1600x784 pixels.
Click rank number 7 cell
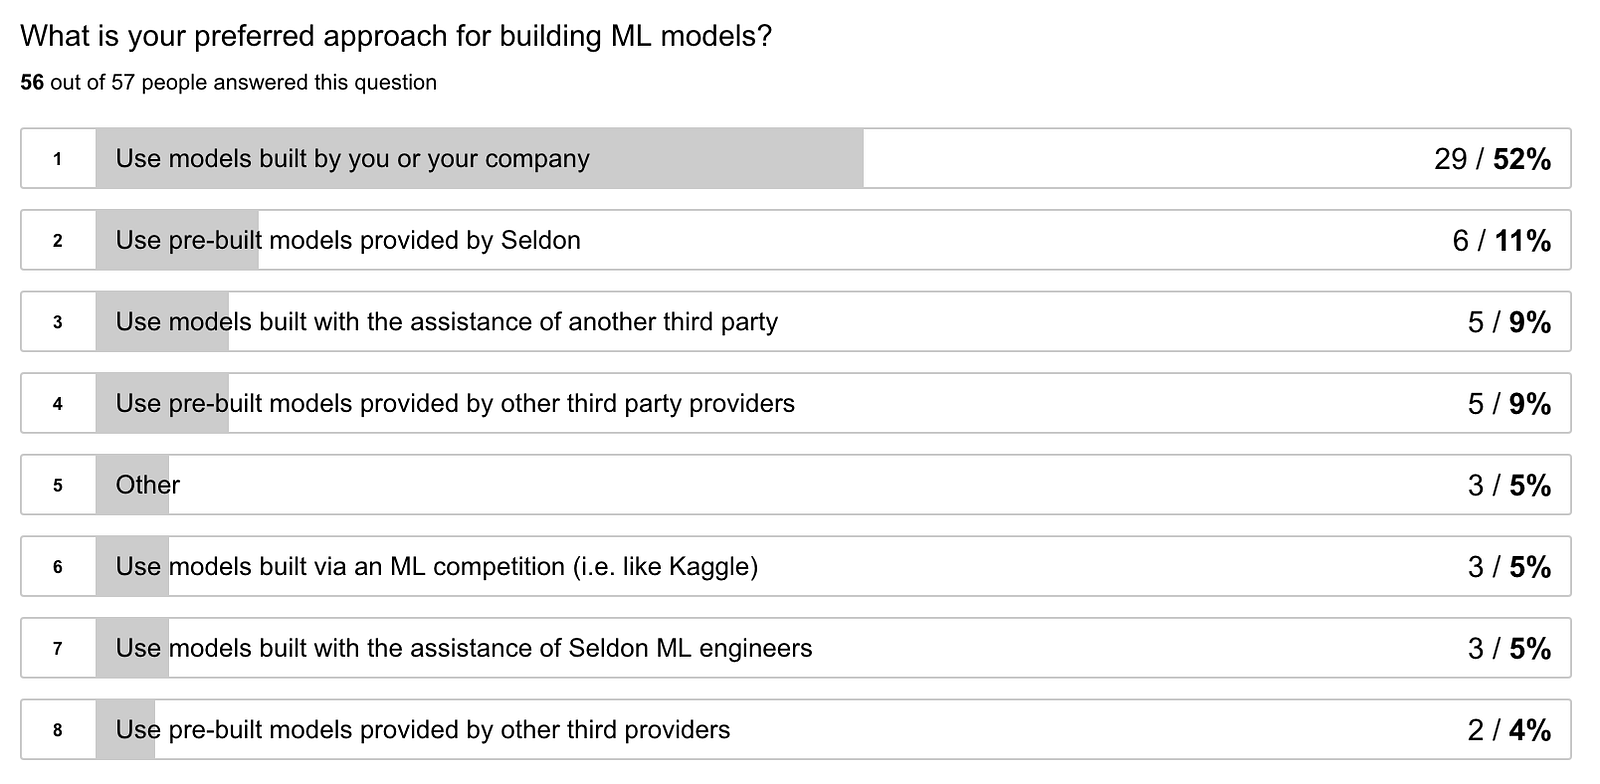(x=58, y=649)
